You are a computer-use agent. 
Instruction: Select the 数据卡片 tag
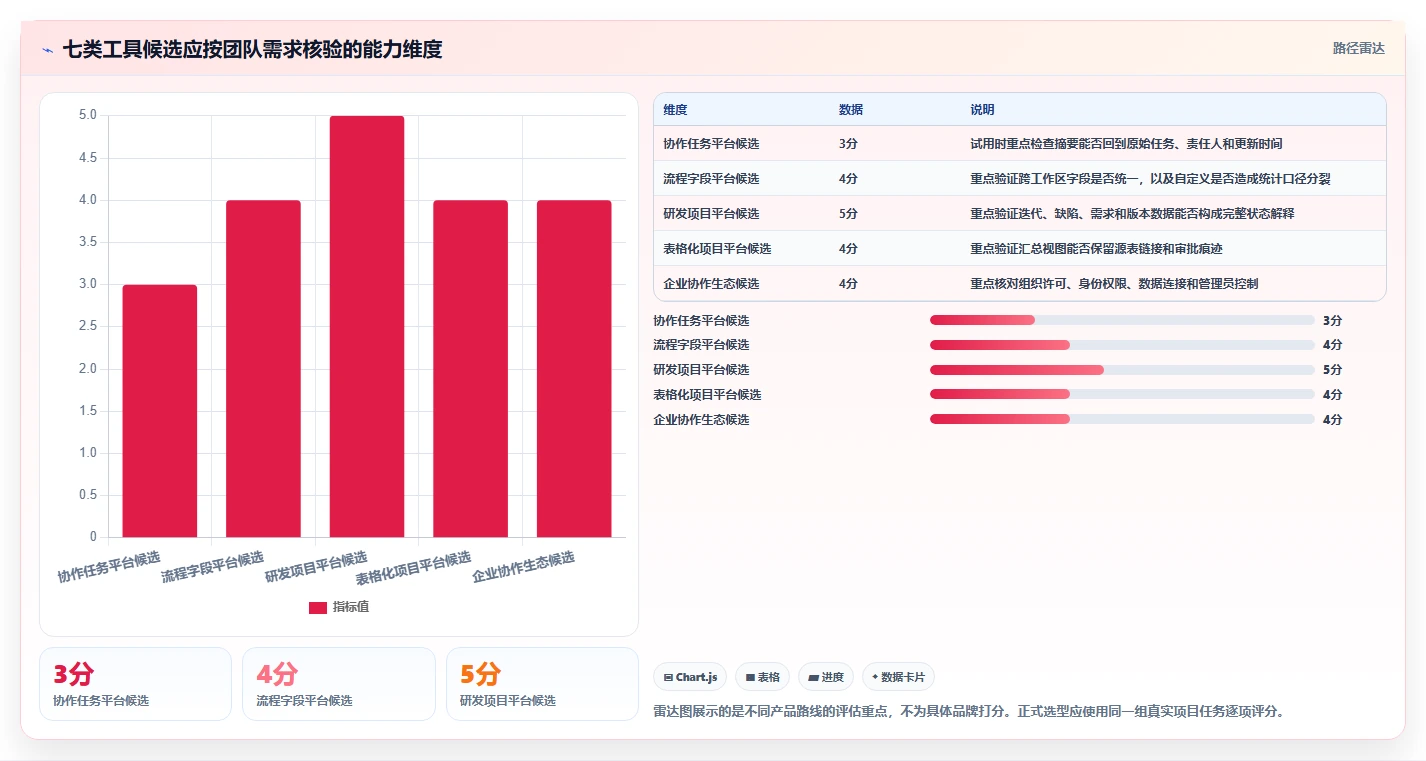click(x=898, y=677)
